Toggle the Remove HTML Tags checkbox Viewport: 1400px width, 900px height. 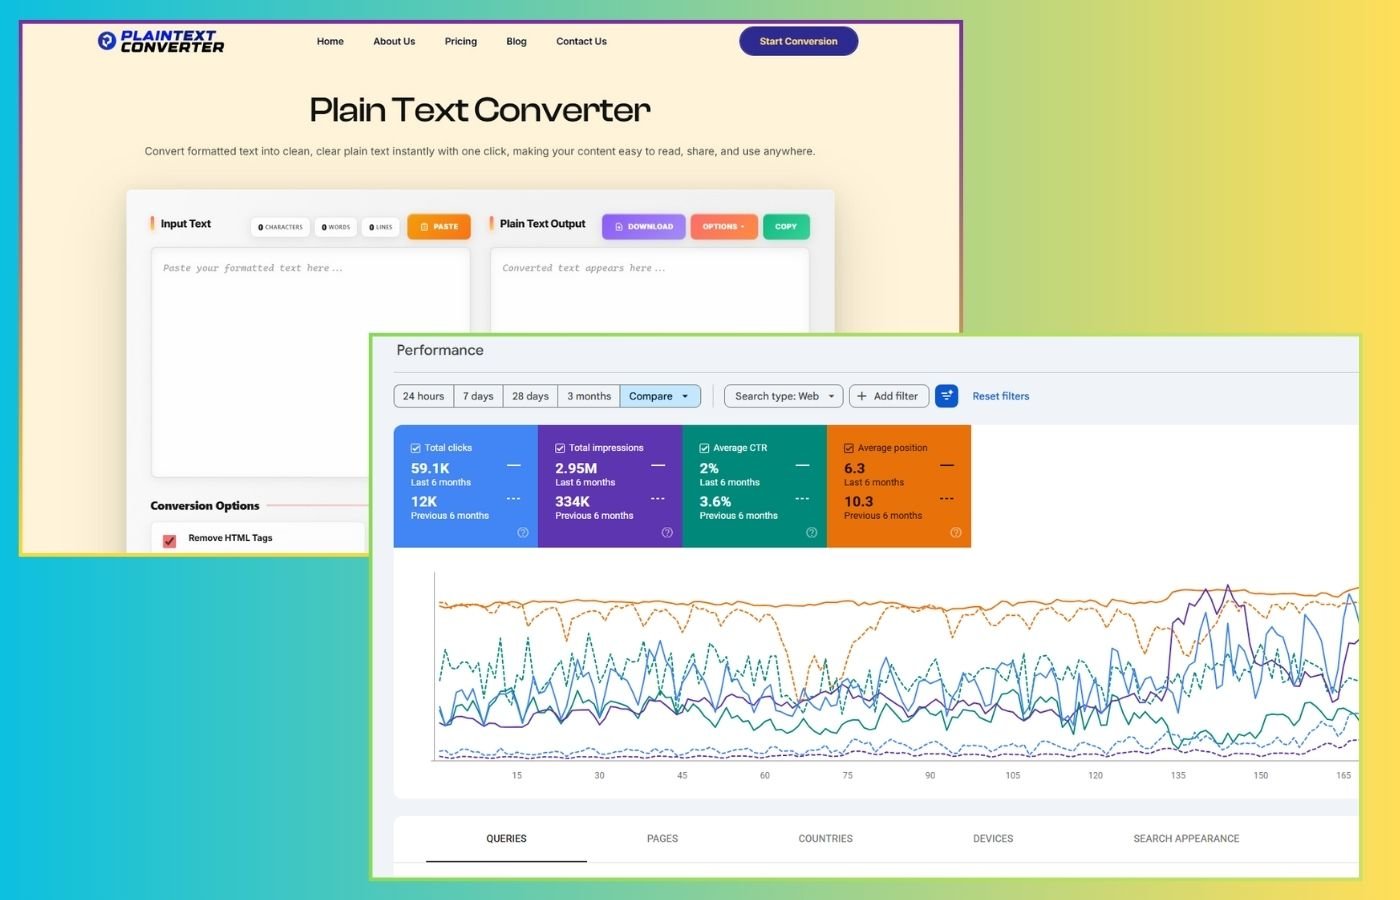point(170,540)
